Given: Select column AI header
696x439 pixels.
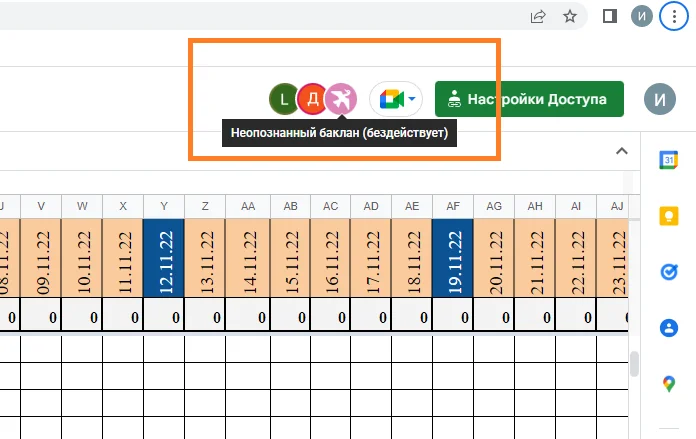Looking at the screenshot, I should tap(576, 206).
